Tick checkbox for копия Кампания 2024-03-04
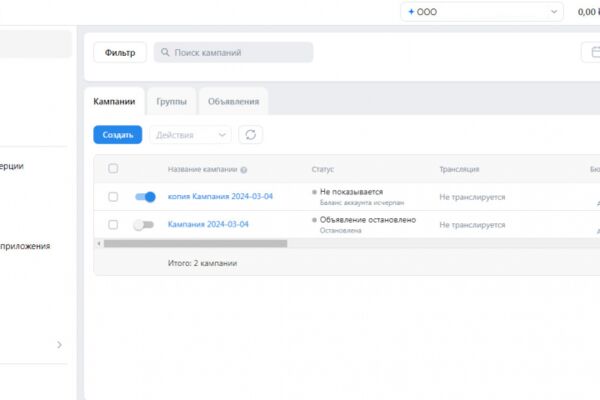600x400 pixels. point(113,197)
